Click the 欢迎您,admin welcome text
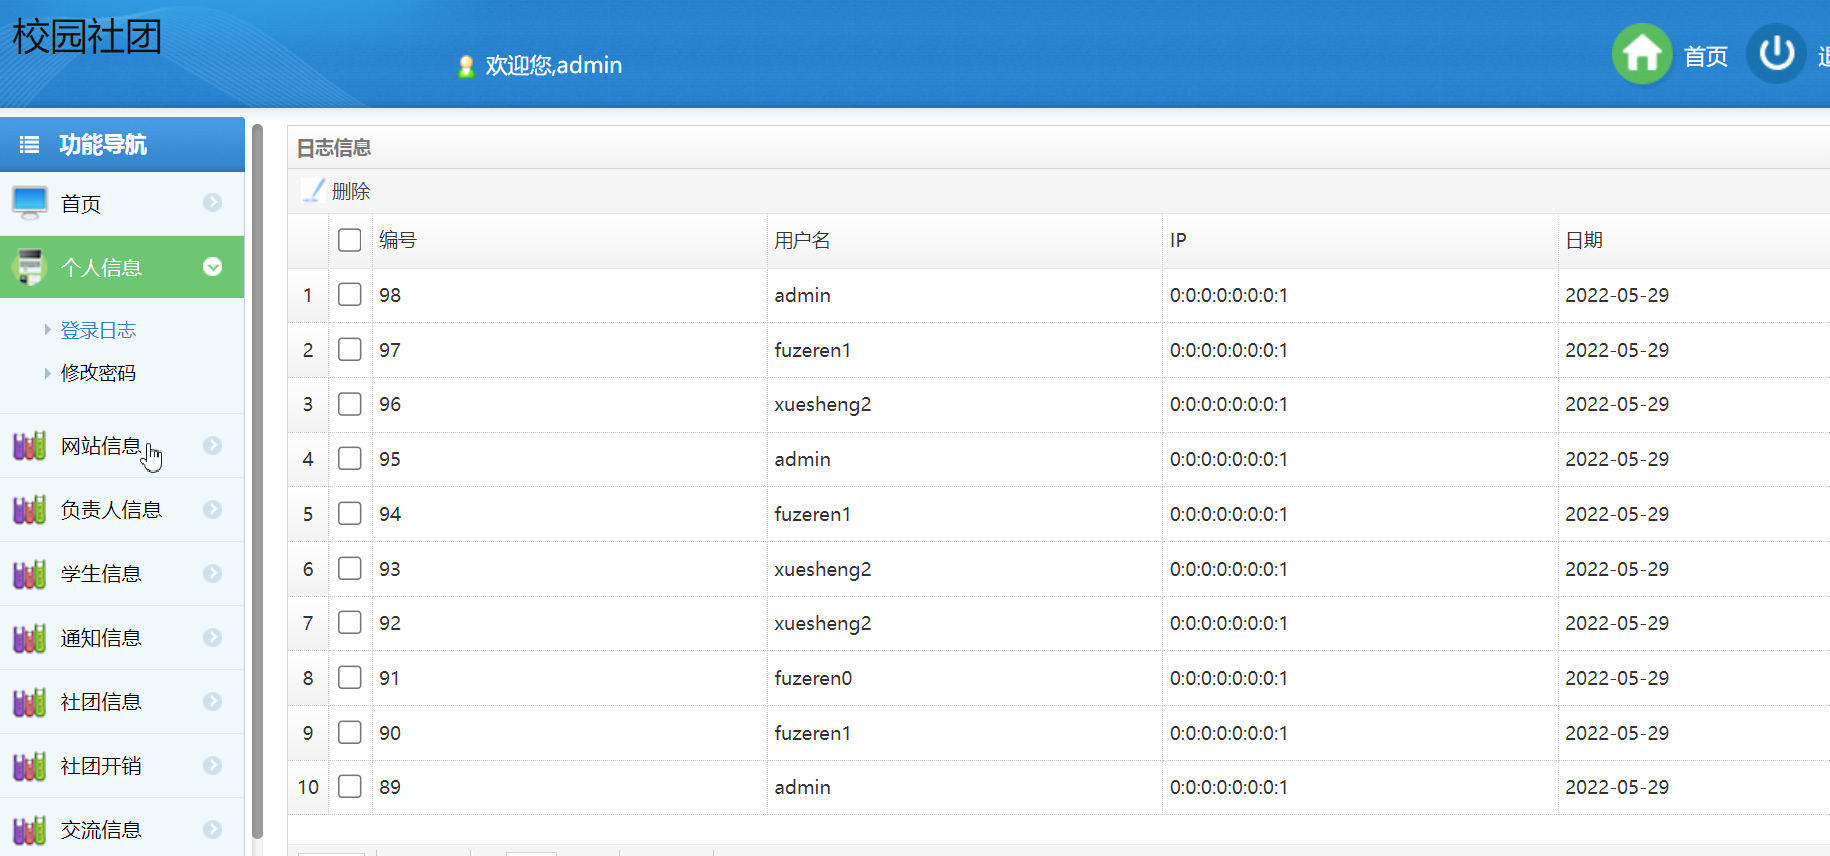This screenshot has width=1830, height=856. [554, 65]
